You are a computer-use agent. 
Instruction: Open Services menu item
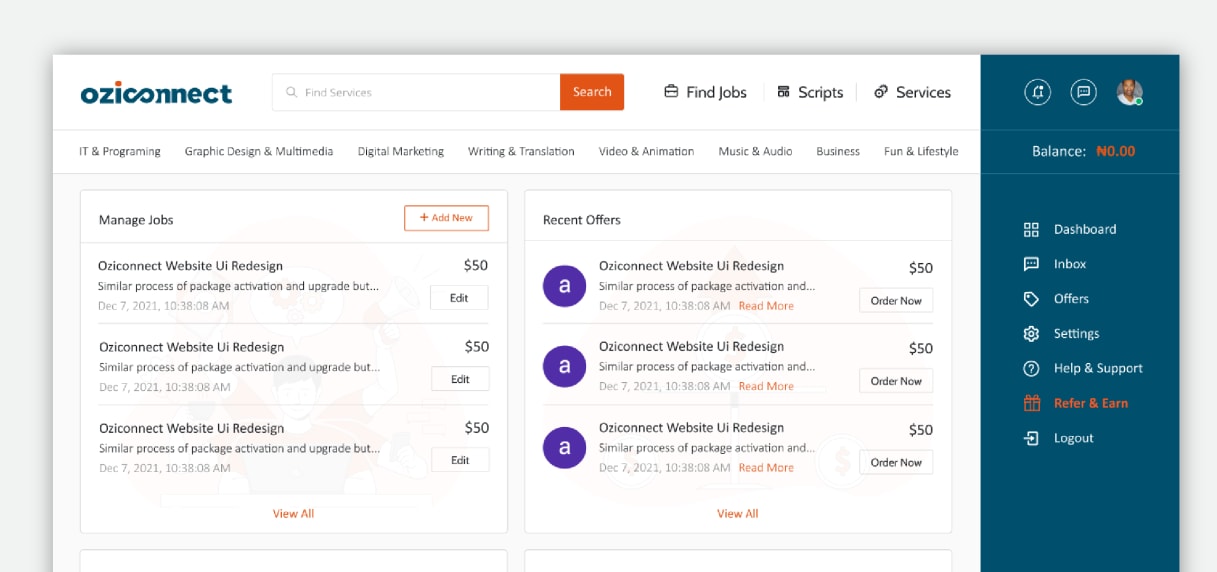(x=912, y=92)
